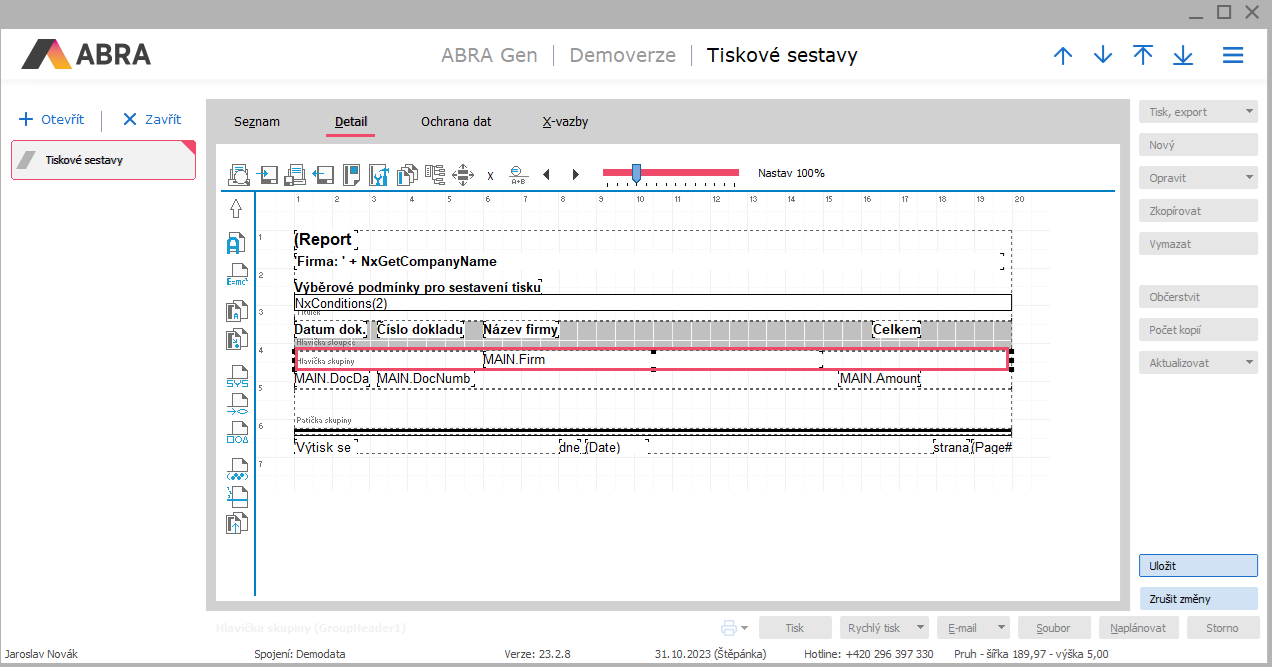Jump to first record arrow icon
The image size is (1272, 667).
[x=1143, y=56]
